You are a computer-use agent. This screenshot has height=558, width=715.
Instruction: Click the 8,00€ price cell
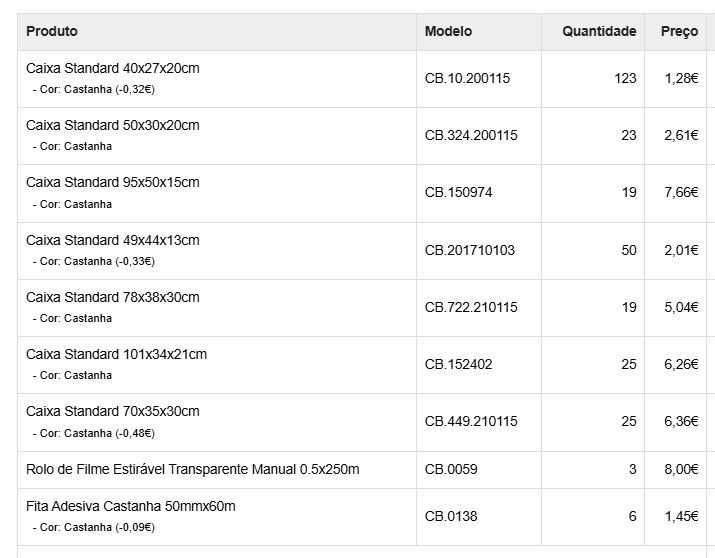681,469
